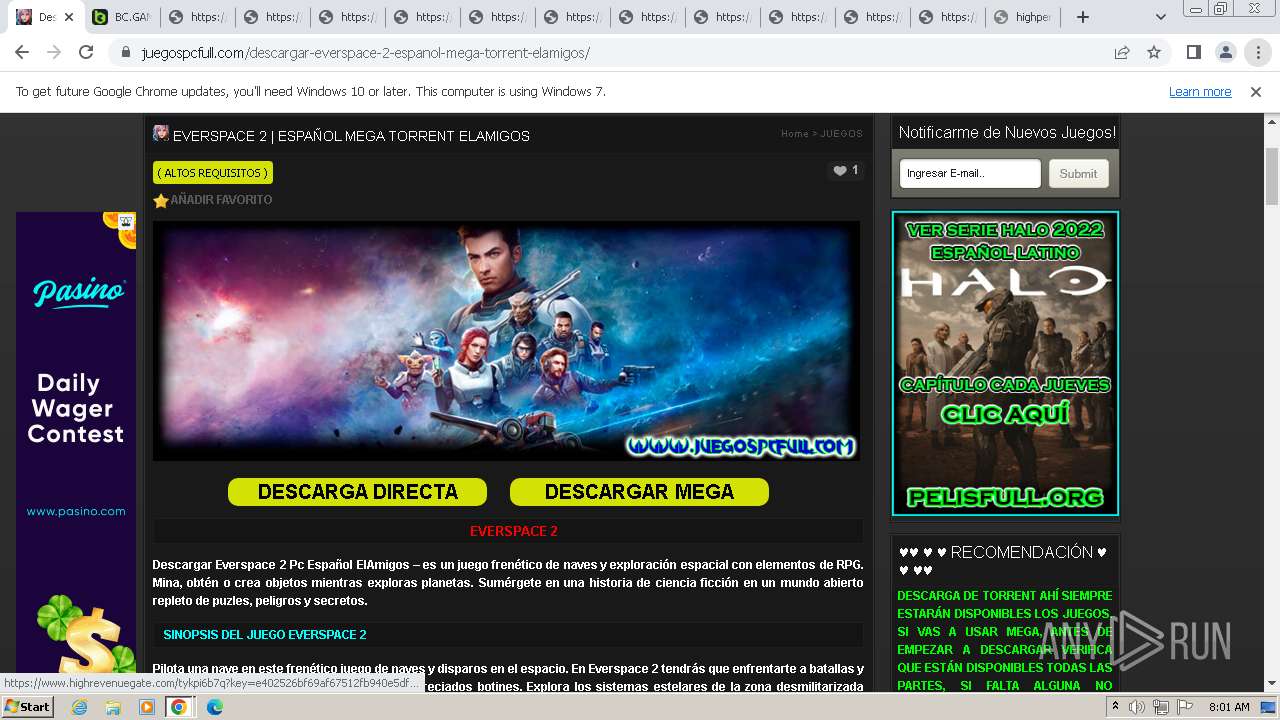Open Internet Explorer from the taskbar

80,707
